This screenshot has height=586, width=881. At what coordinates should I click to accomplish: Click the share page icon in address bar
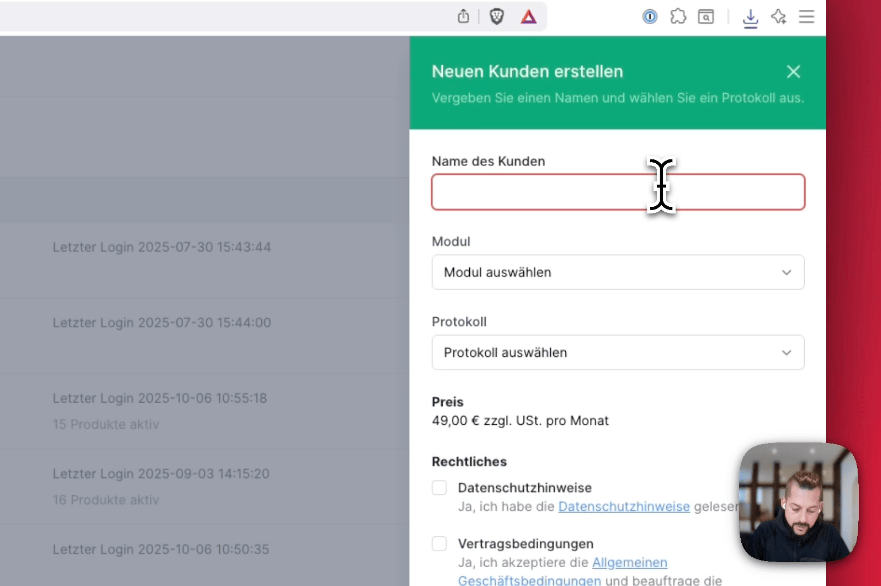pos(463,16)
